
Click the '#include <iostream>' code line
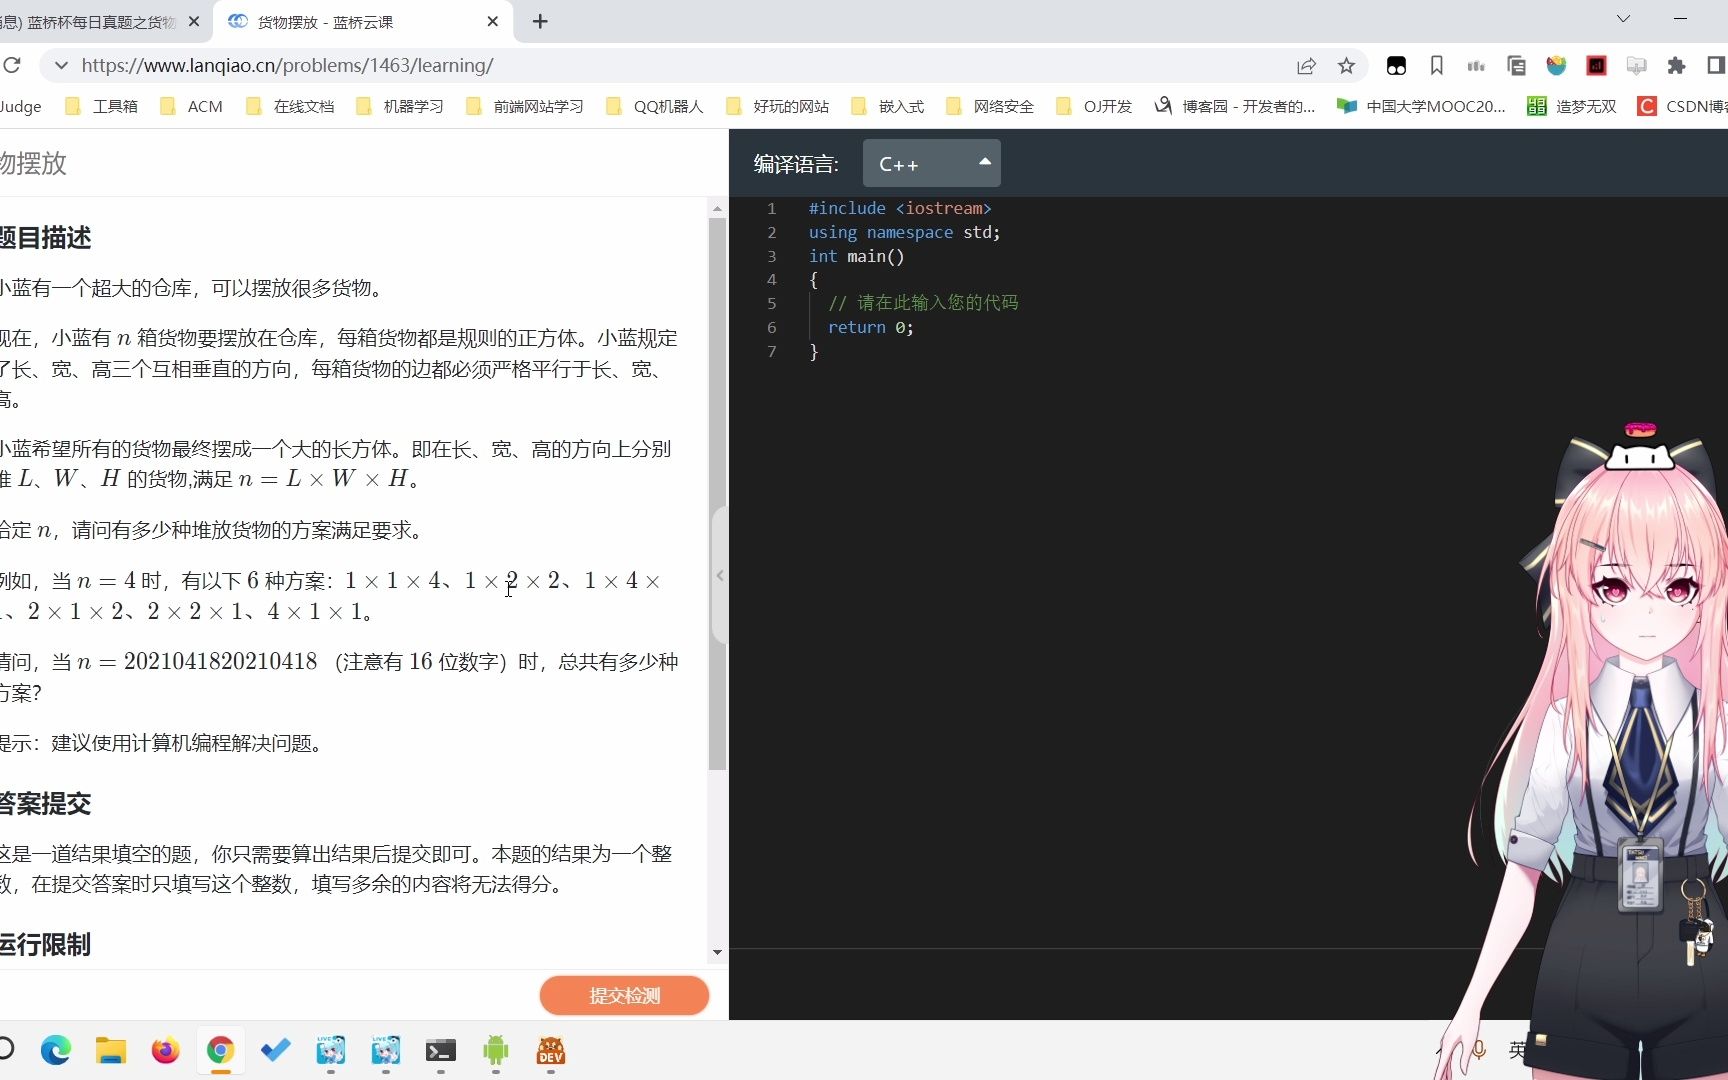tap(900, 208)
